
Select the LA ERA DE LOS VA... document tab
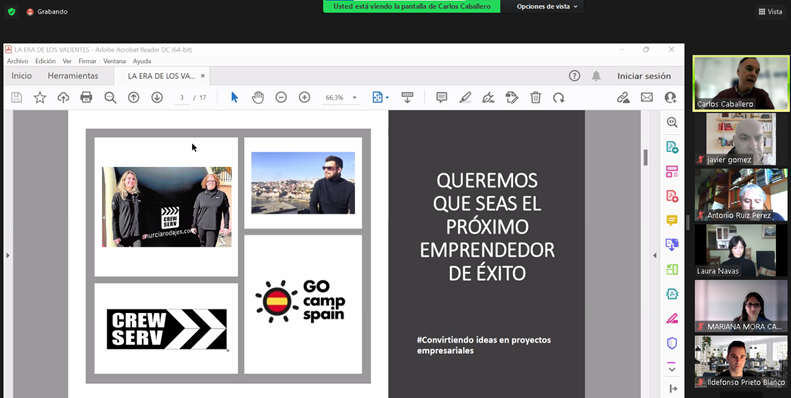161,76
